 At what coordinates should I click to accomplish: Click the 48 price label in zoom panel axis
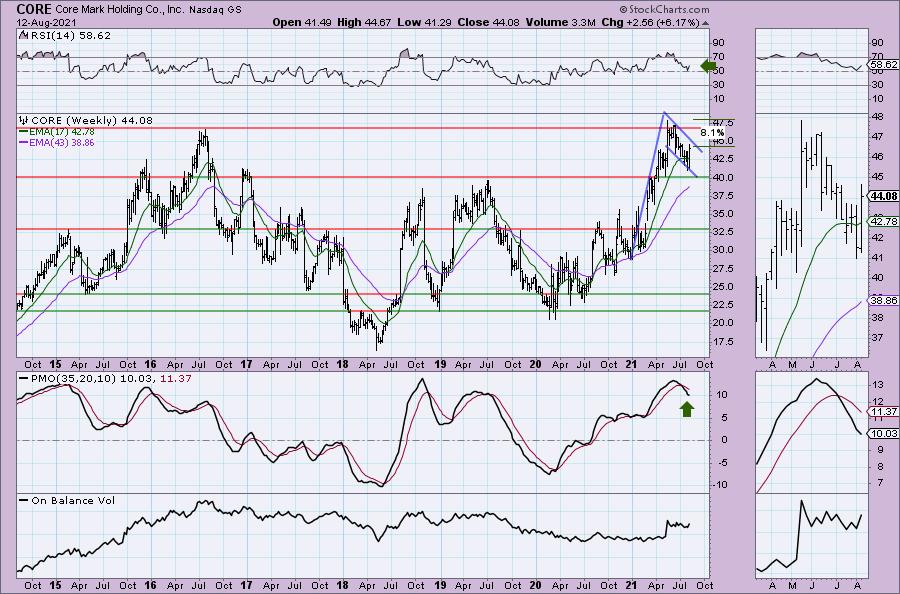coord(876,117)
